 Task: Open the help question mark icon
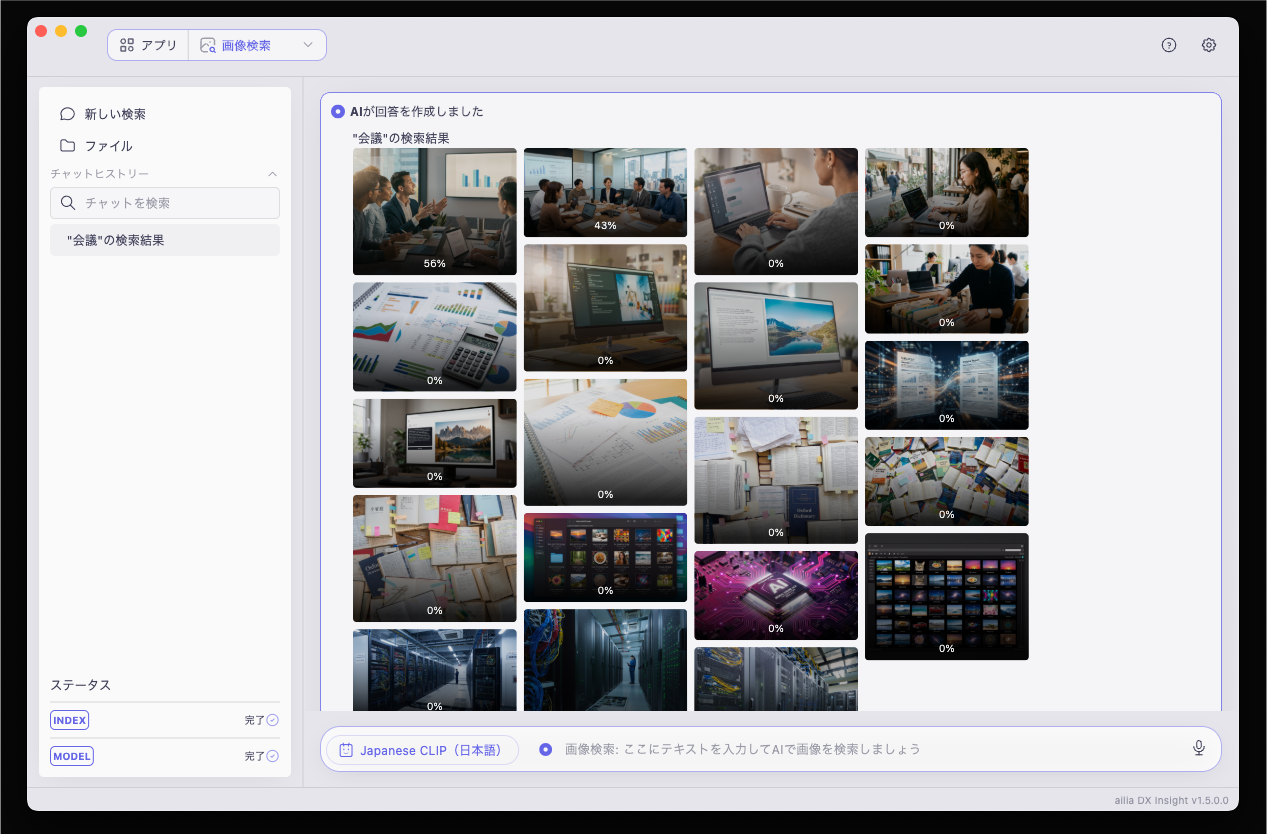coord(1169,45)
